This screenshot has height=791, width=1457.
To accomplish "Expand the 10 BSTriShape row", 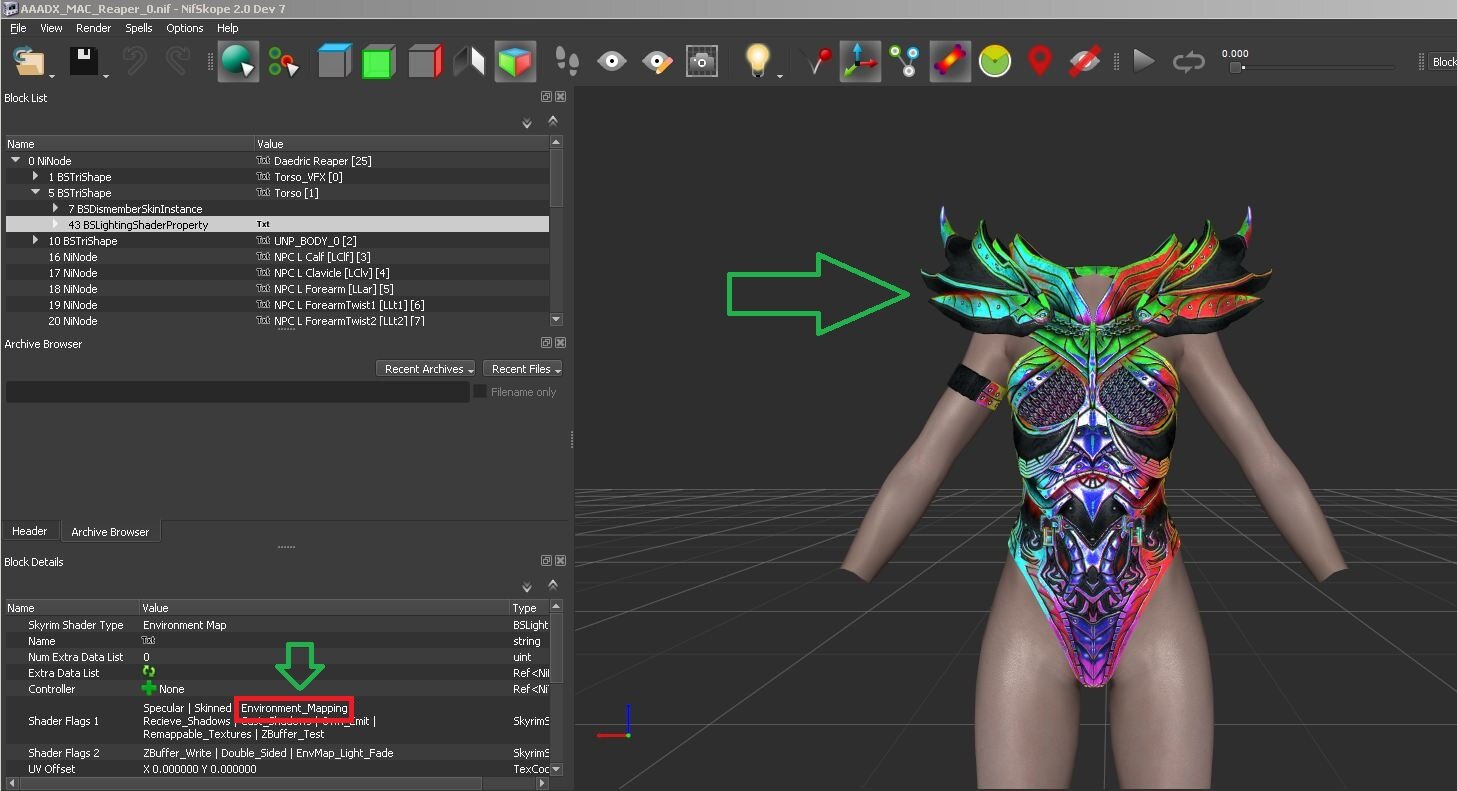I will pos(36,240).
